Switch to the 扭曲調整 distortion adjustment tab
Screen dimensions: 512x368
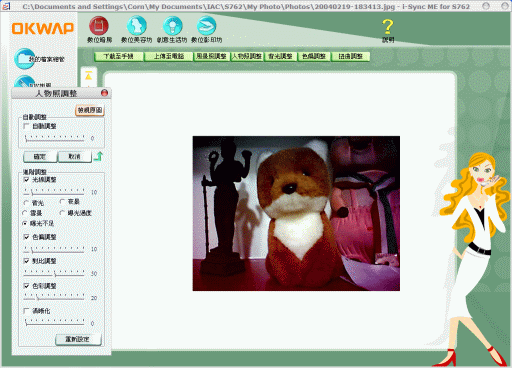(350, 56)
